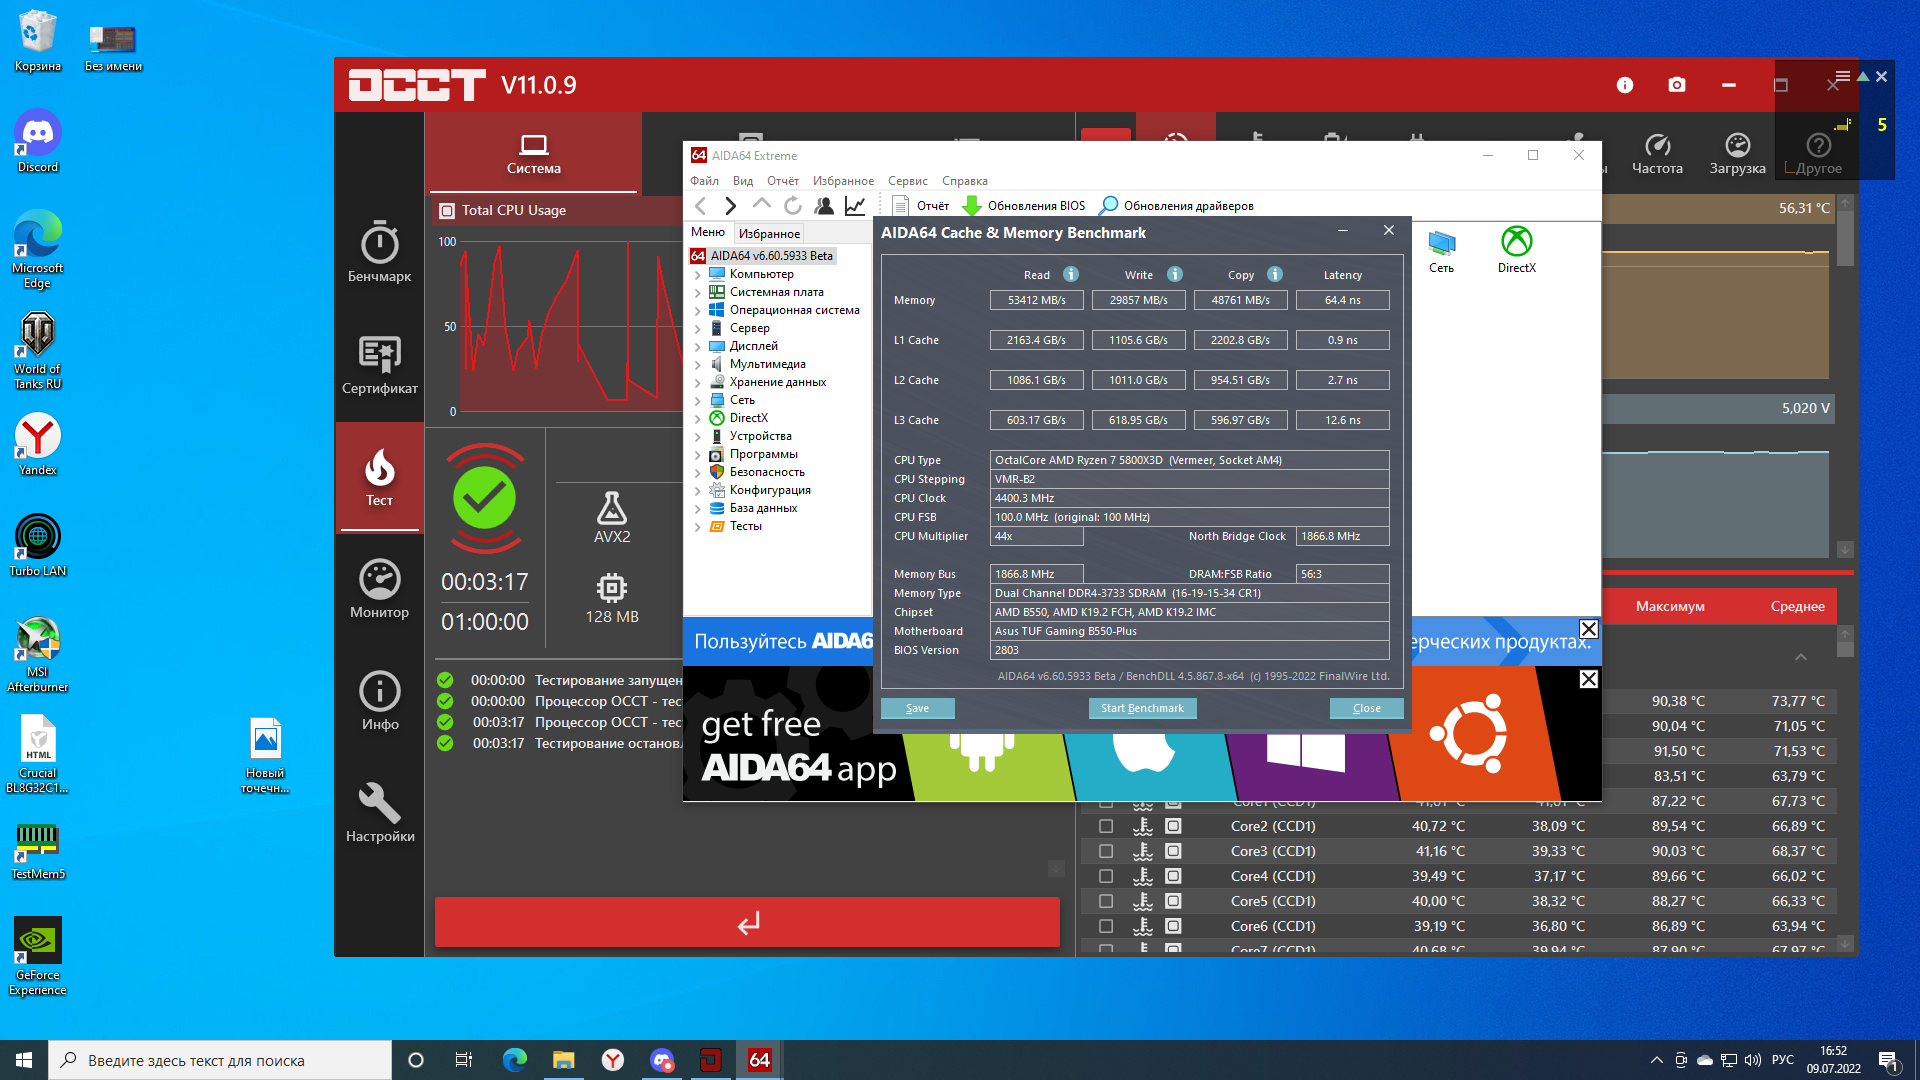Image resolution: width=1920 pixels, height=1080 pixels.
Task: Click the Windows taskbar search field
Action: tap(220, 1060)
